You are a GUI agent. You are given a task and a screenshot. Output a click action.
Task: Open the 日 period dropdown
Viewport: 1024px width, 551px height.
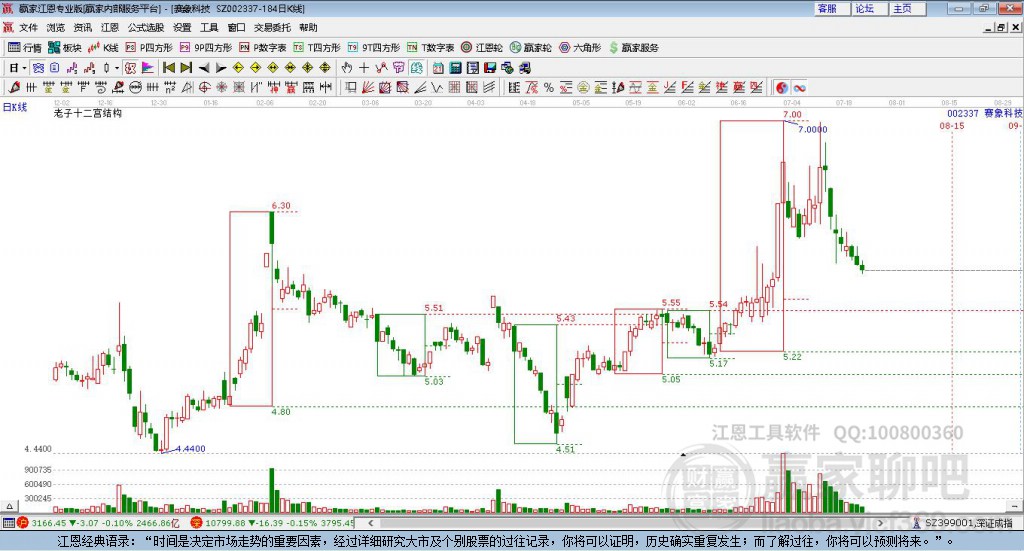point(18,68)
